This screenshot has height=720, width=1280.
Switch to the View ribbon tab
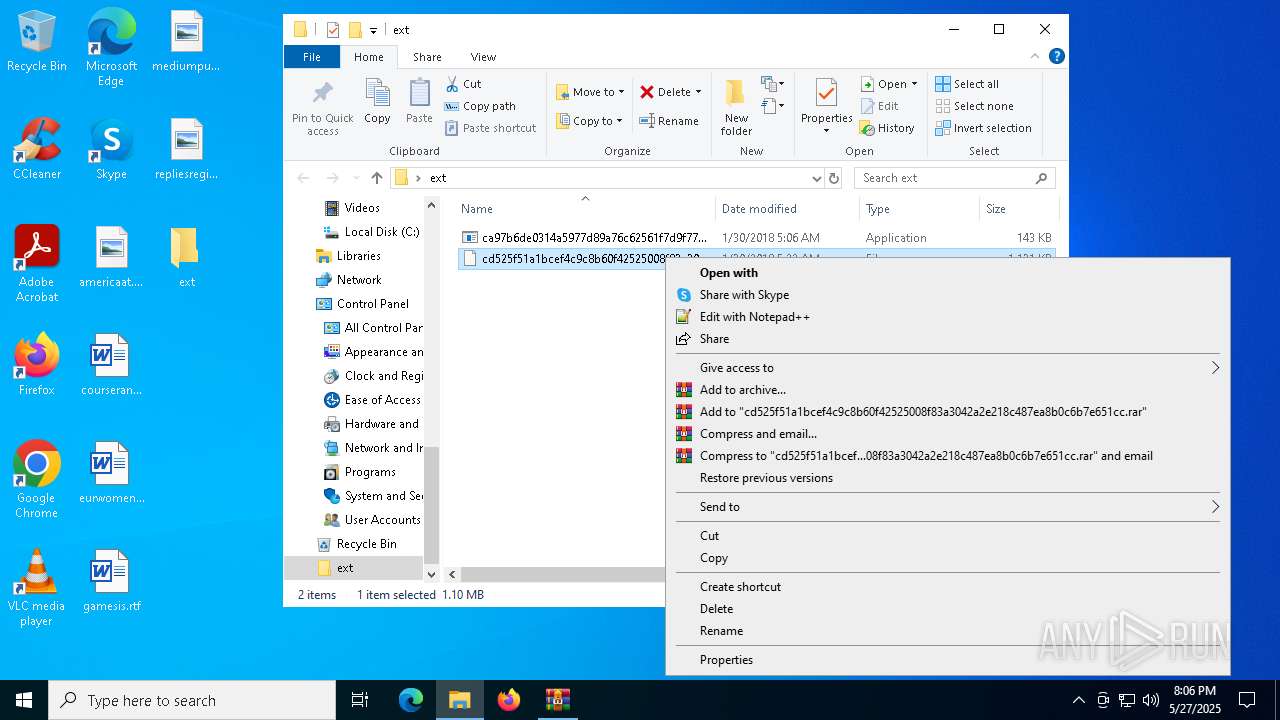point(483,57)
